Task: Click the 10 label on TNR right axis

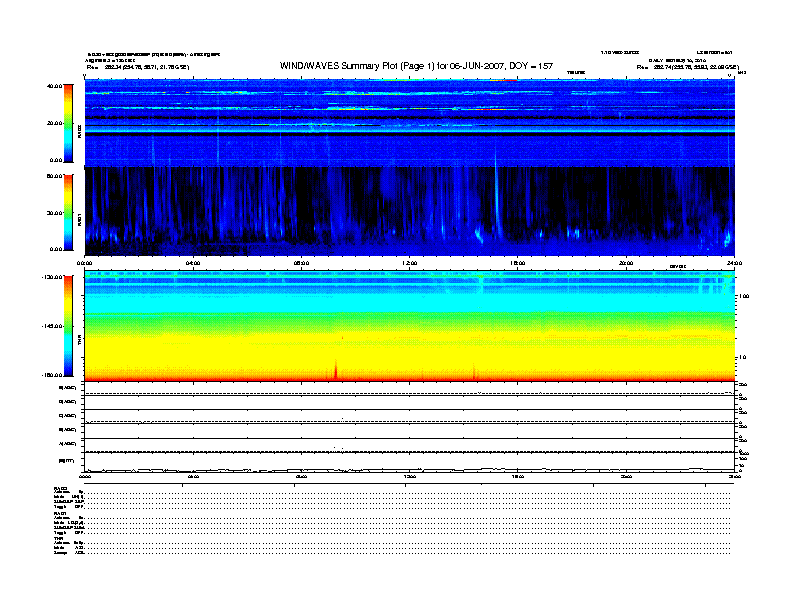Action: coord(742,358)
